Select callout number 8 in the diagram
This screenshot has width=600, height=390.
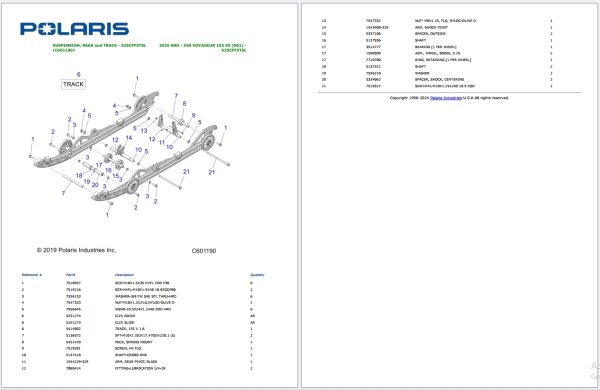point(184,104)
